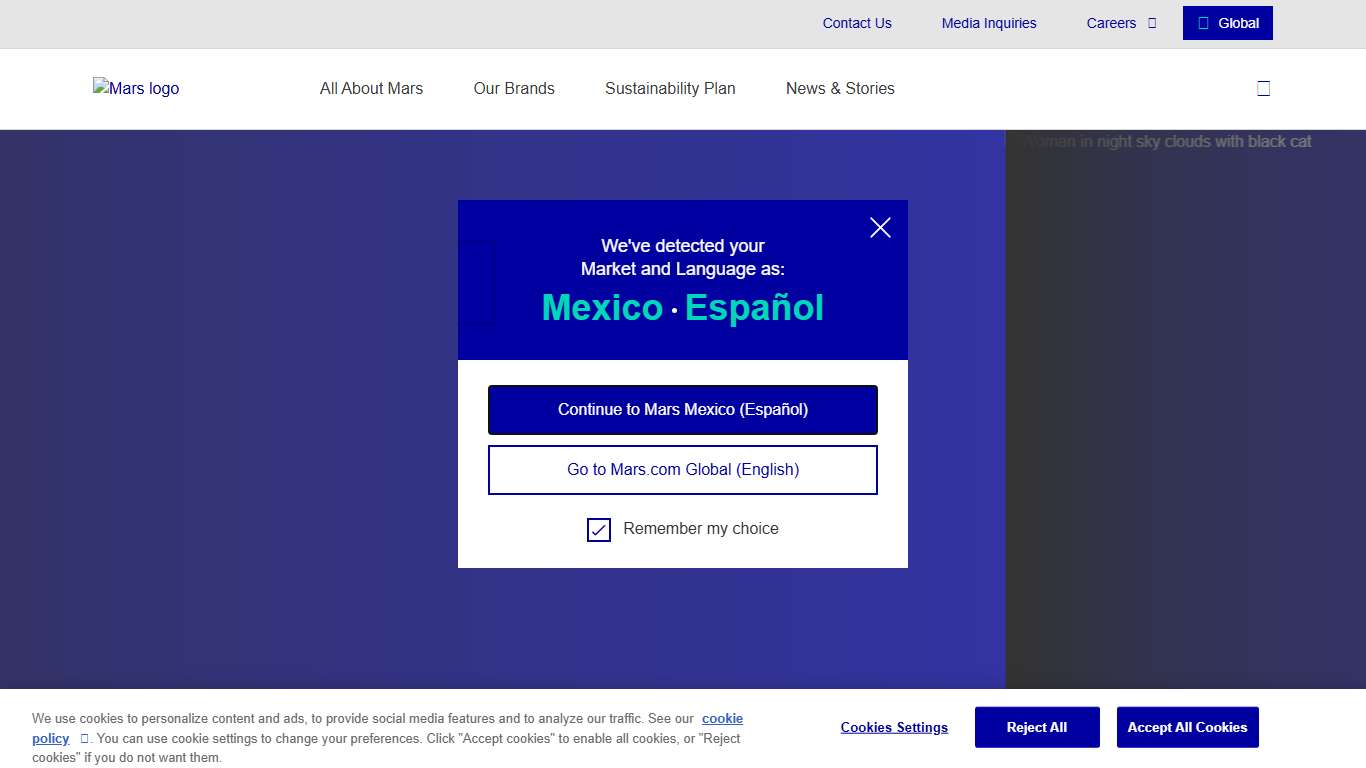1366x768 pixels.
Task: Open the All About Mars menu
Action: click(x=371, y=88)
